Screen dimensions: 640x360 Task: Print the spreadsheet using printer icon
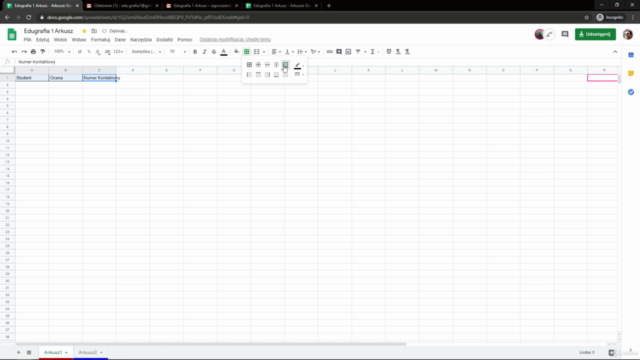pos(33,52)
